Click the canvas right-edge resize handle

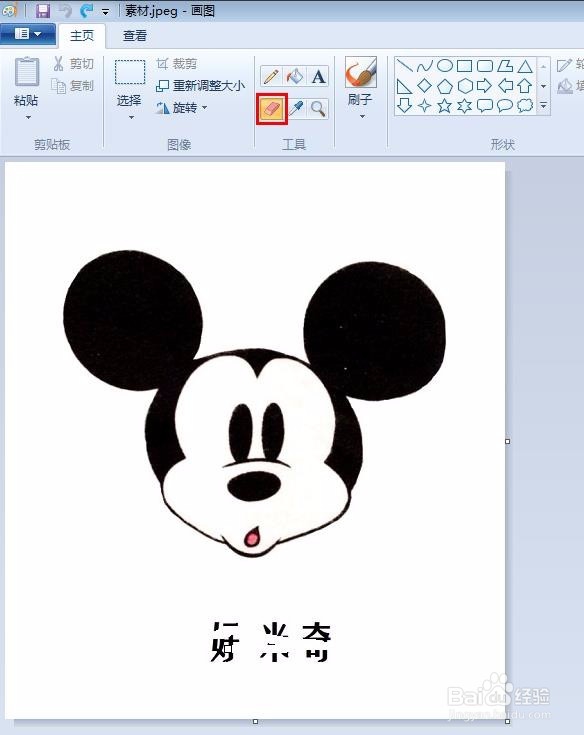coord(508,441)
